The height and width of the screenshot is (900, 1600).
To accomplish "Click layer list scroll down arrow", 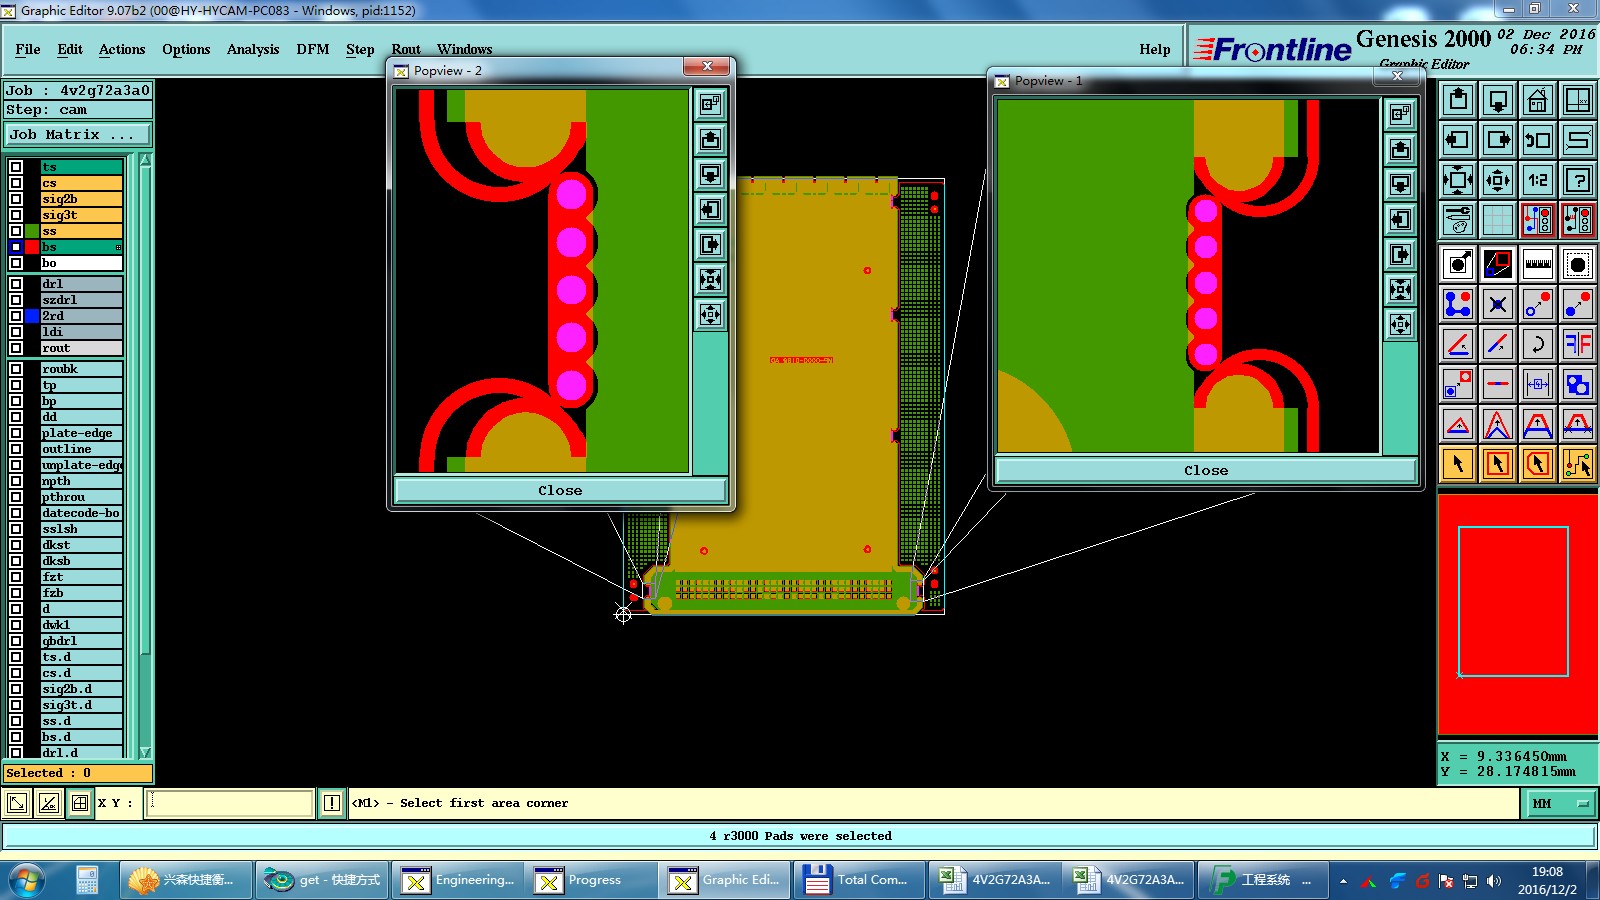I will pos(145,752).
